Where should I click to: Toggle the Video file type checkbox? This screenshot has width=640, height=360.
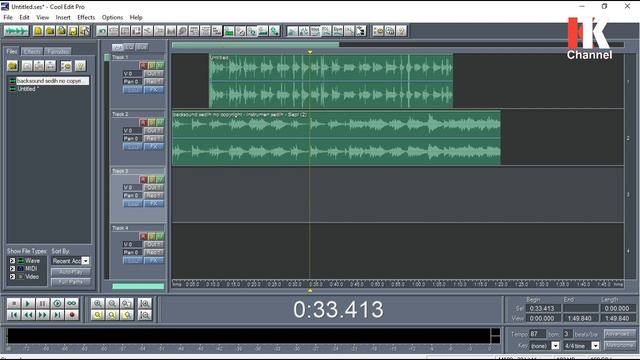tap(12, 277)
